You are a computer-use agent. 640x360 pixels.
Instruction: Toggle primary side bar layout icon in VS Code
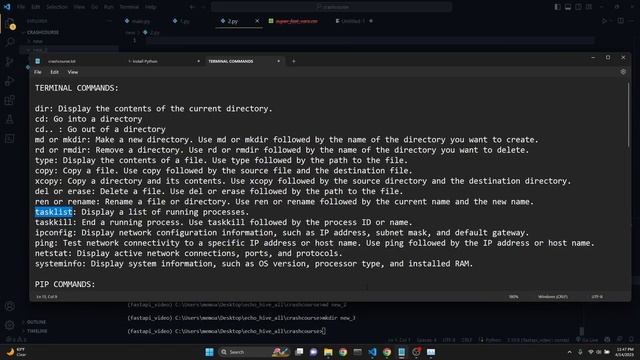click(558, 7)
